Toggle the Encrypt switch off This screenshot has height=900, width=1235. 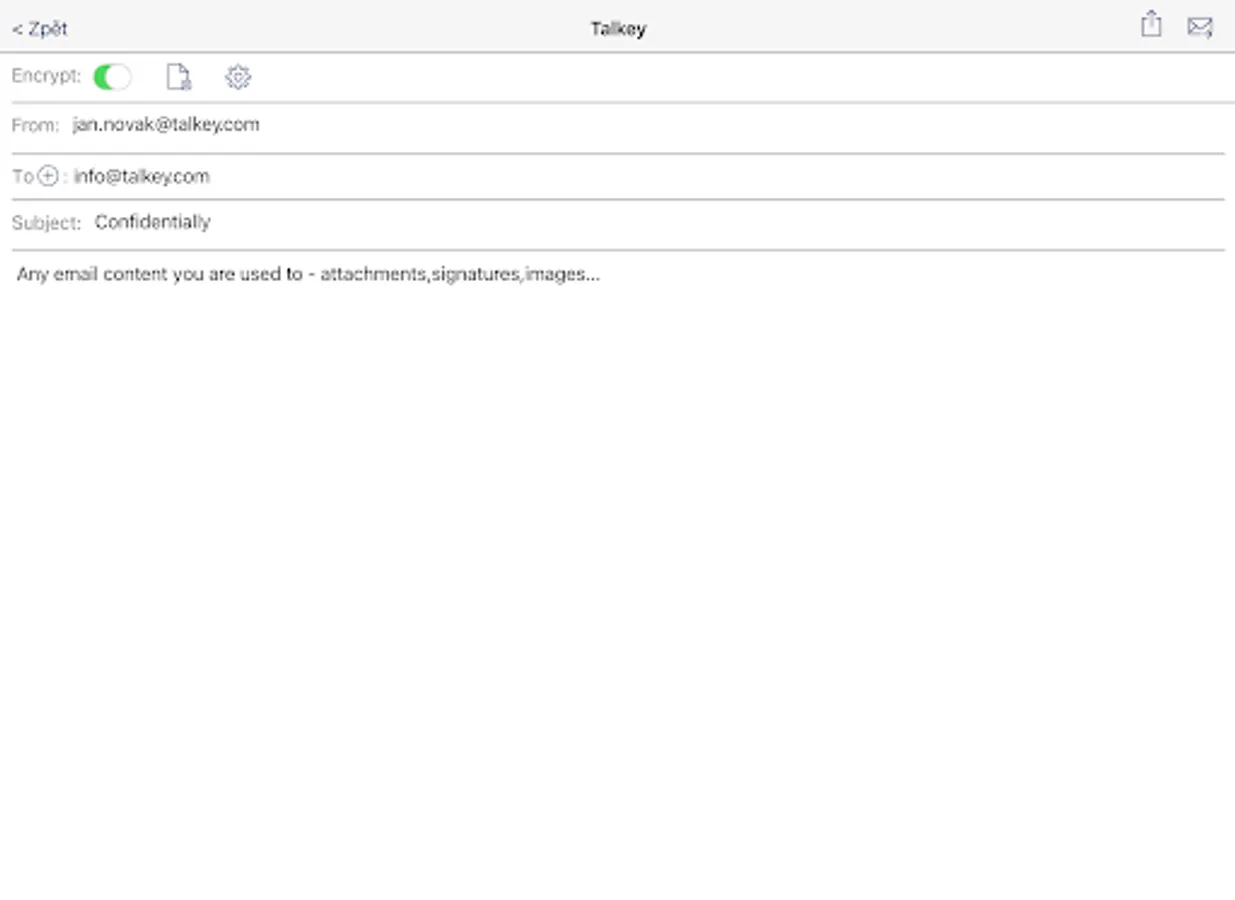[112, 77]
